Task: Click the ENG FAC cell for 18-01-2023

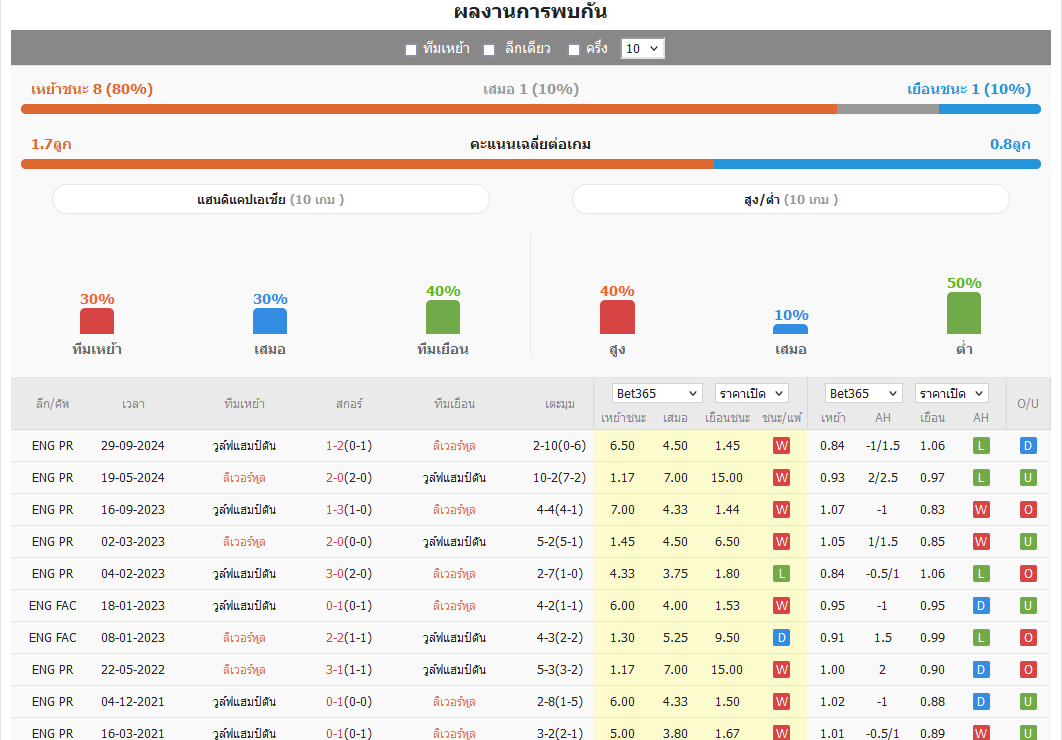Action: point(53,605)
